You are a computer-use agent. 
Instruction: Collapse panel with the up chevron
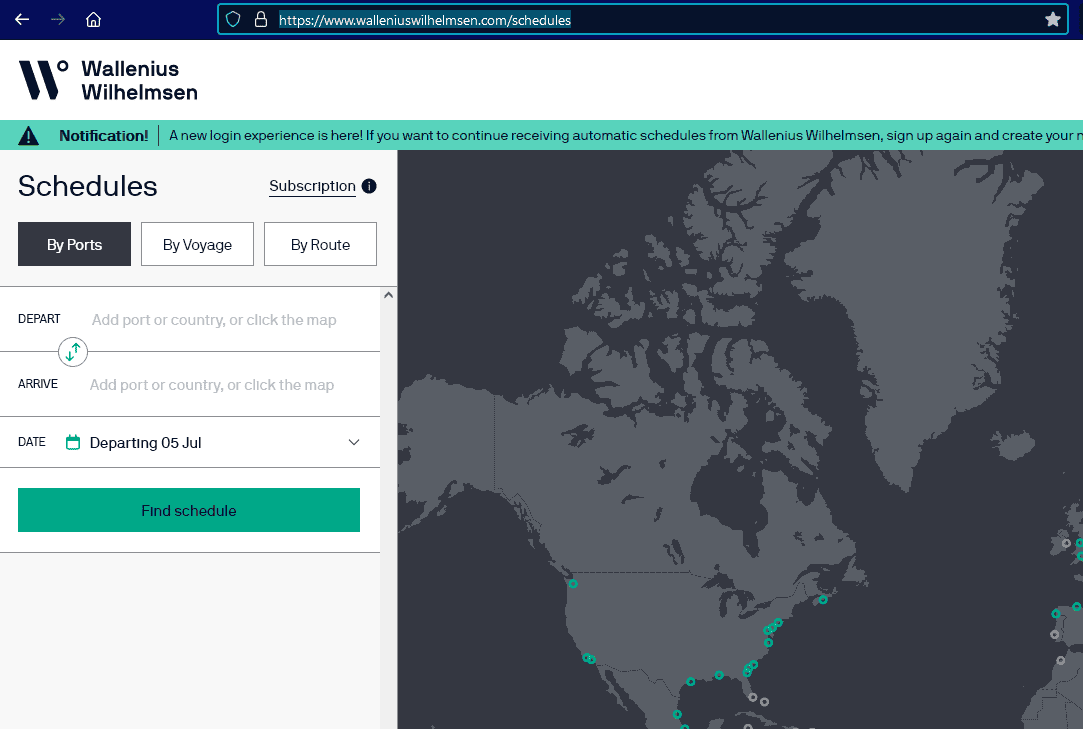[x=388, y=295]
